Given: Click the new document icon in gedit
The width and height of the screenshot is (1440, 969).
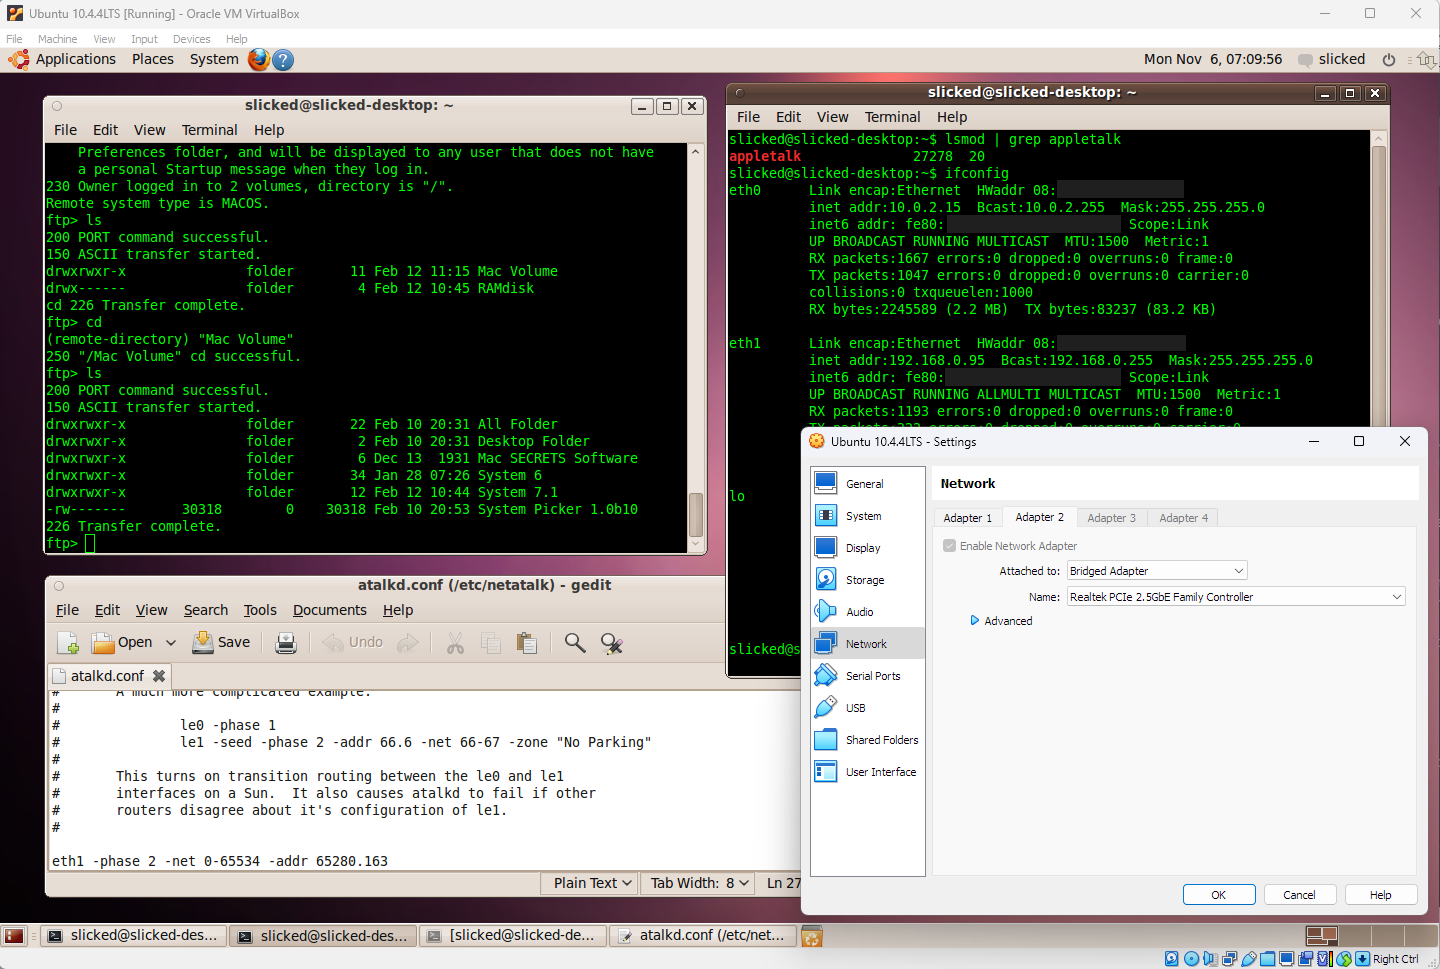Looking at the screenshot, I should (x=68, y=643).
